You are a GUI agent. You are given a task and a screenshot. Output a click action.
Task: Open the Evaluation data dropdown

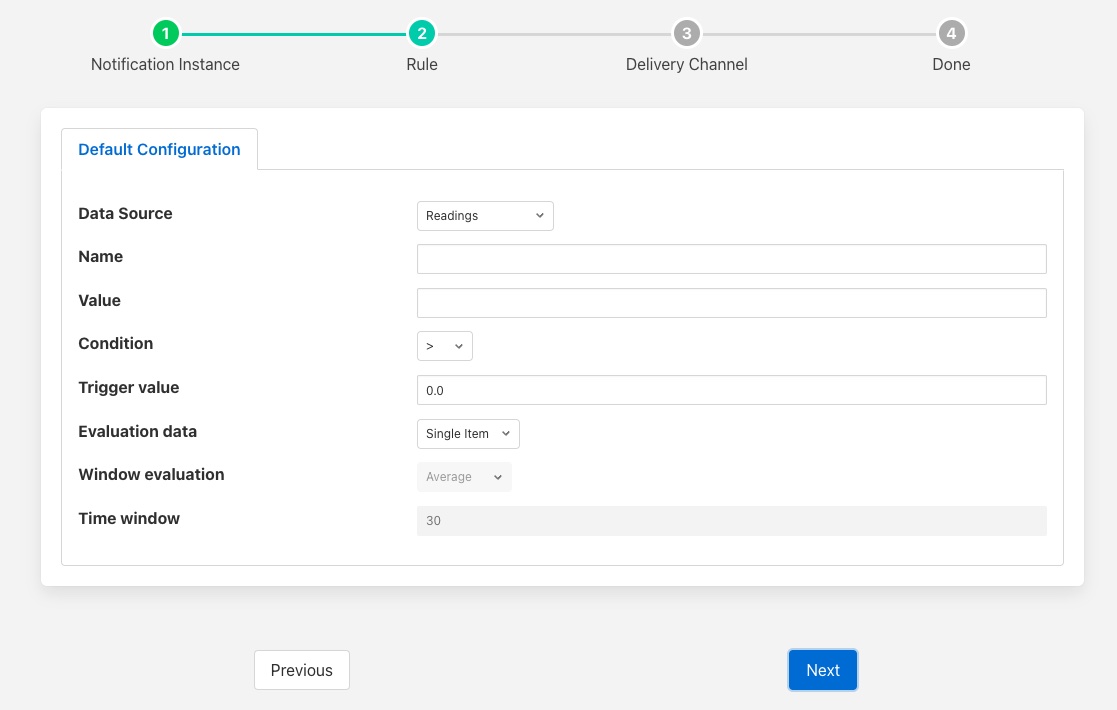(x=468, y=434)
